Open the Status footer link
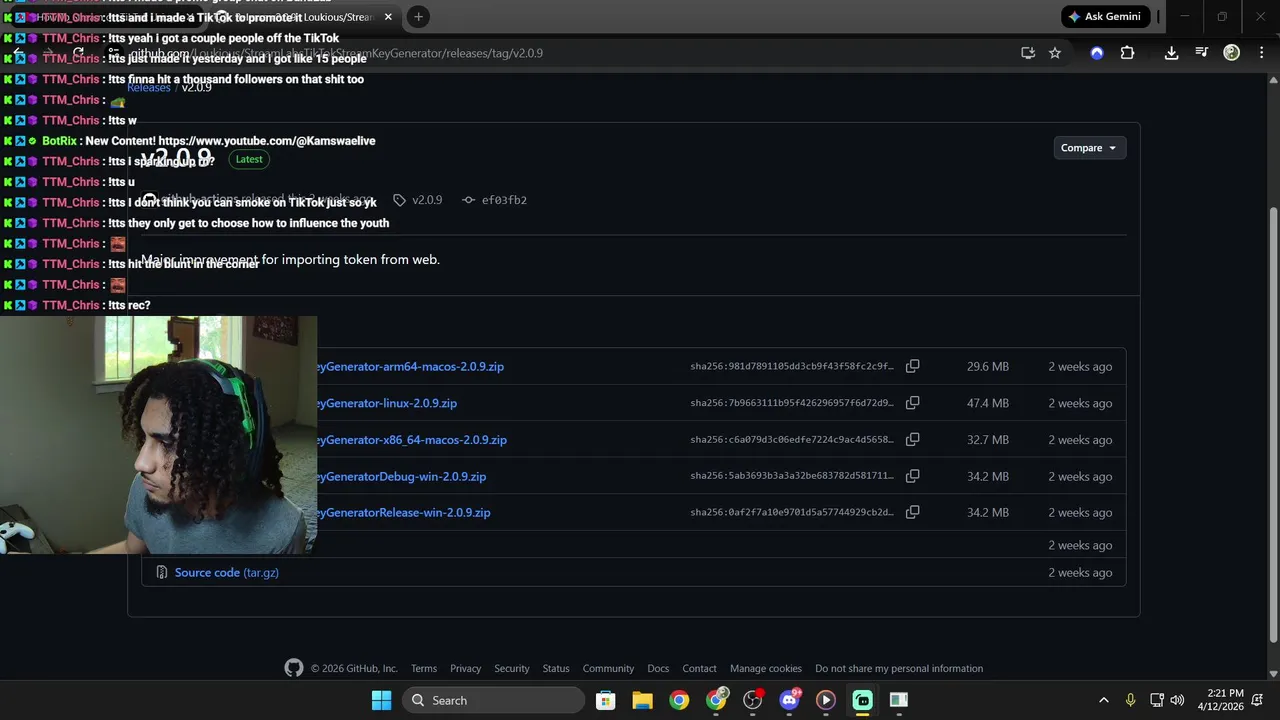1280x720 pixels. click(556, 669)
